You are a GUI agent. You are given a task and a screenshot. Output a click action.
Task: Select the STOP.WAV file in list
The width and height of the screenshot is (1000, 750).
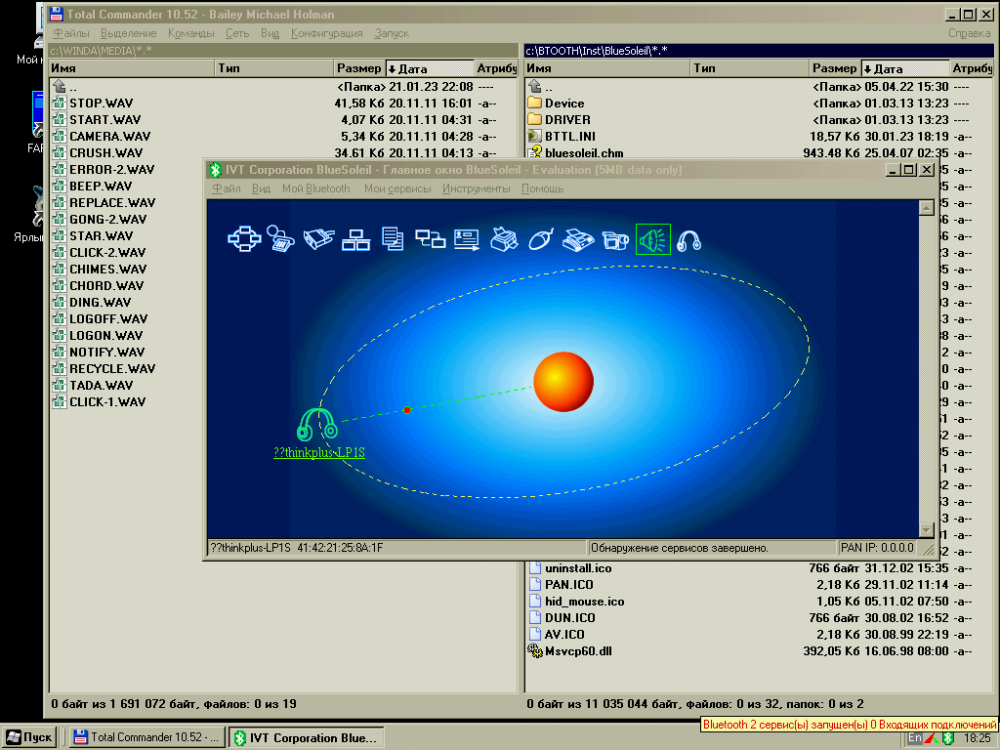[x=100, y=103]
